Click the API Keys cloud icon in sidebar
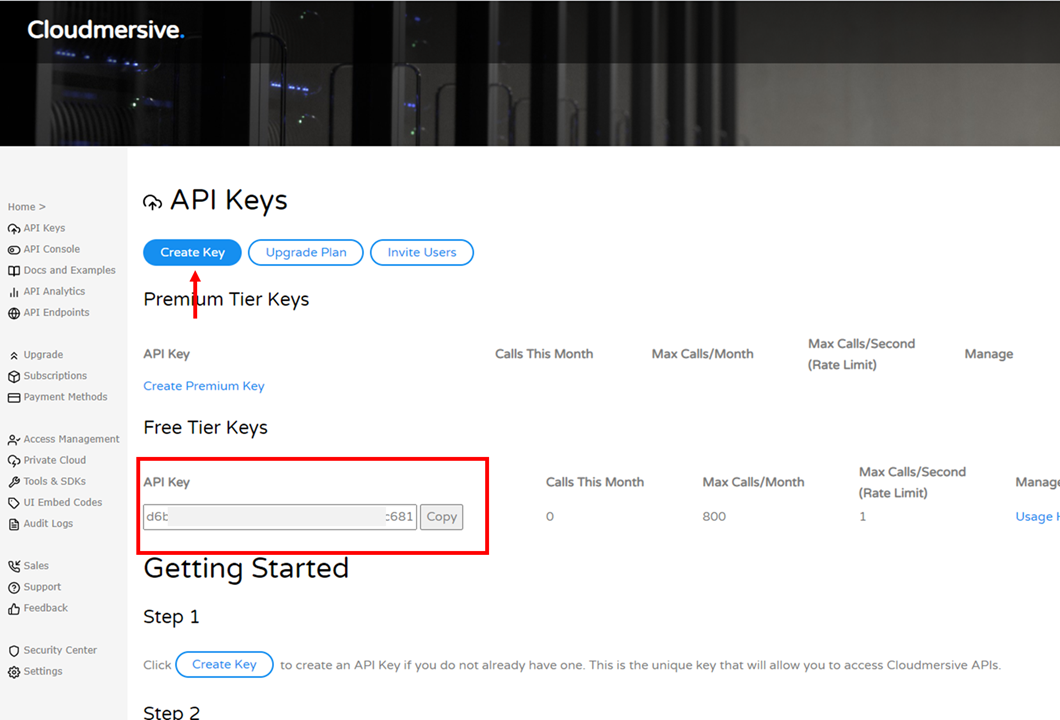This screenshot has width=1060, height=720. [14, 229]
